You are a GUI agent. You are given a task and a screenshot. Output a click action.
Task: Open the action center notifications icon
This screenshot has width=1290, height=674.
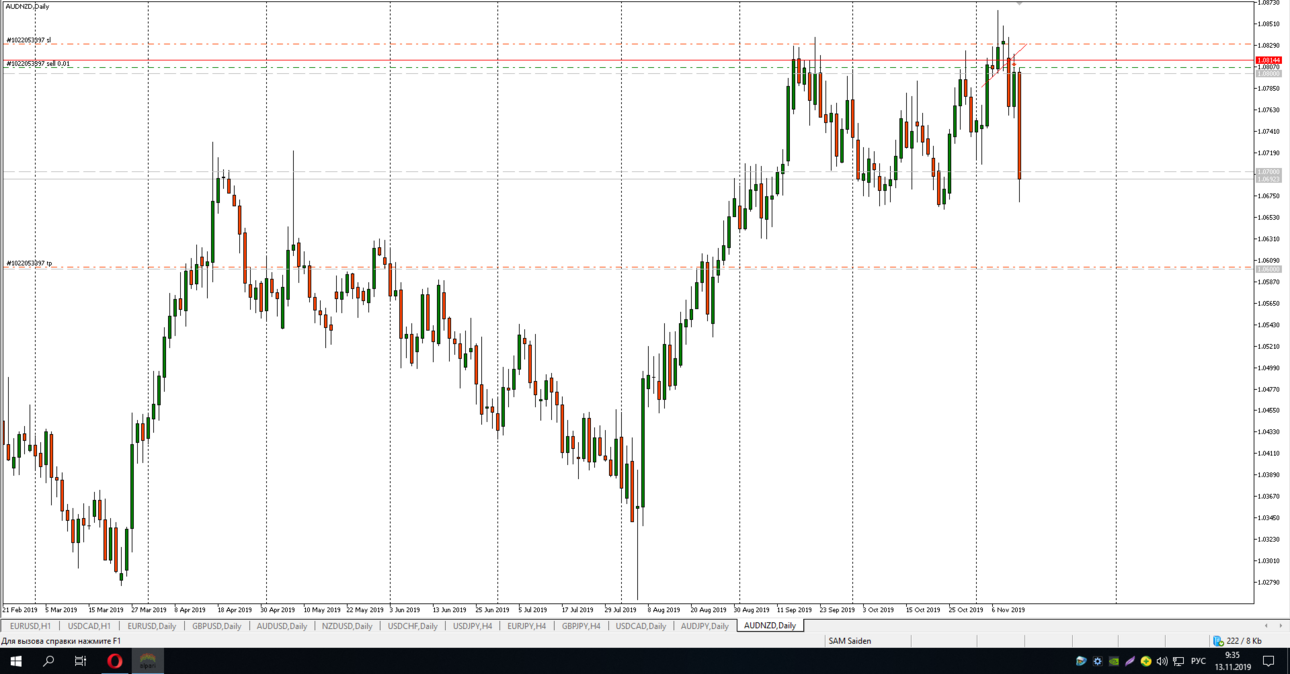[1268, 661]
